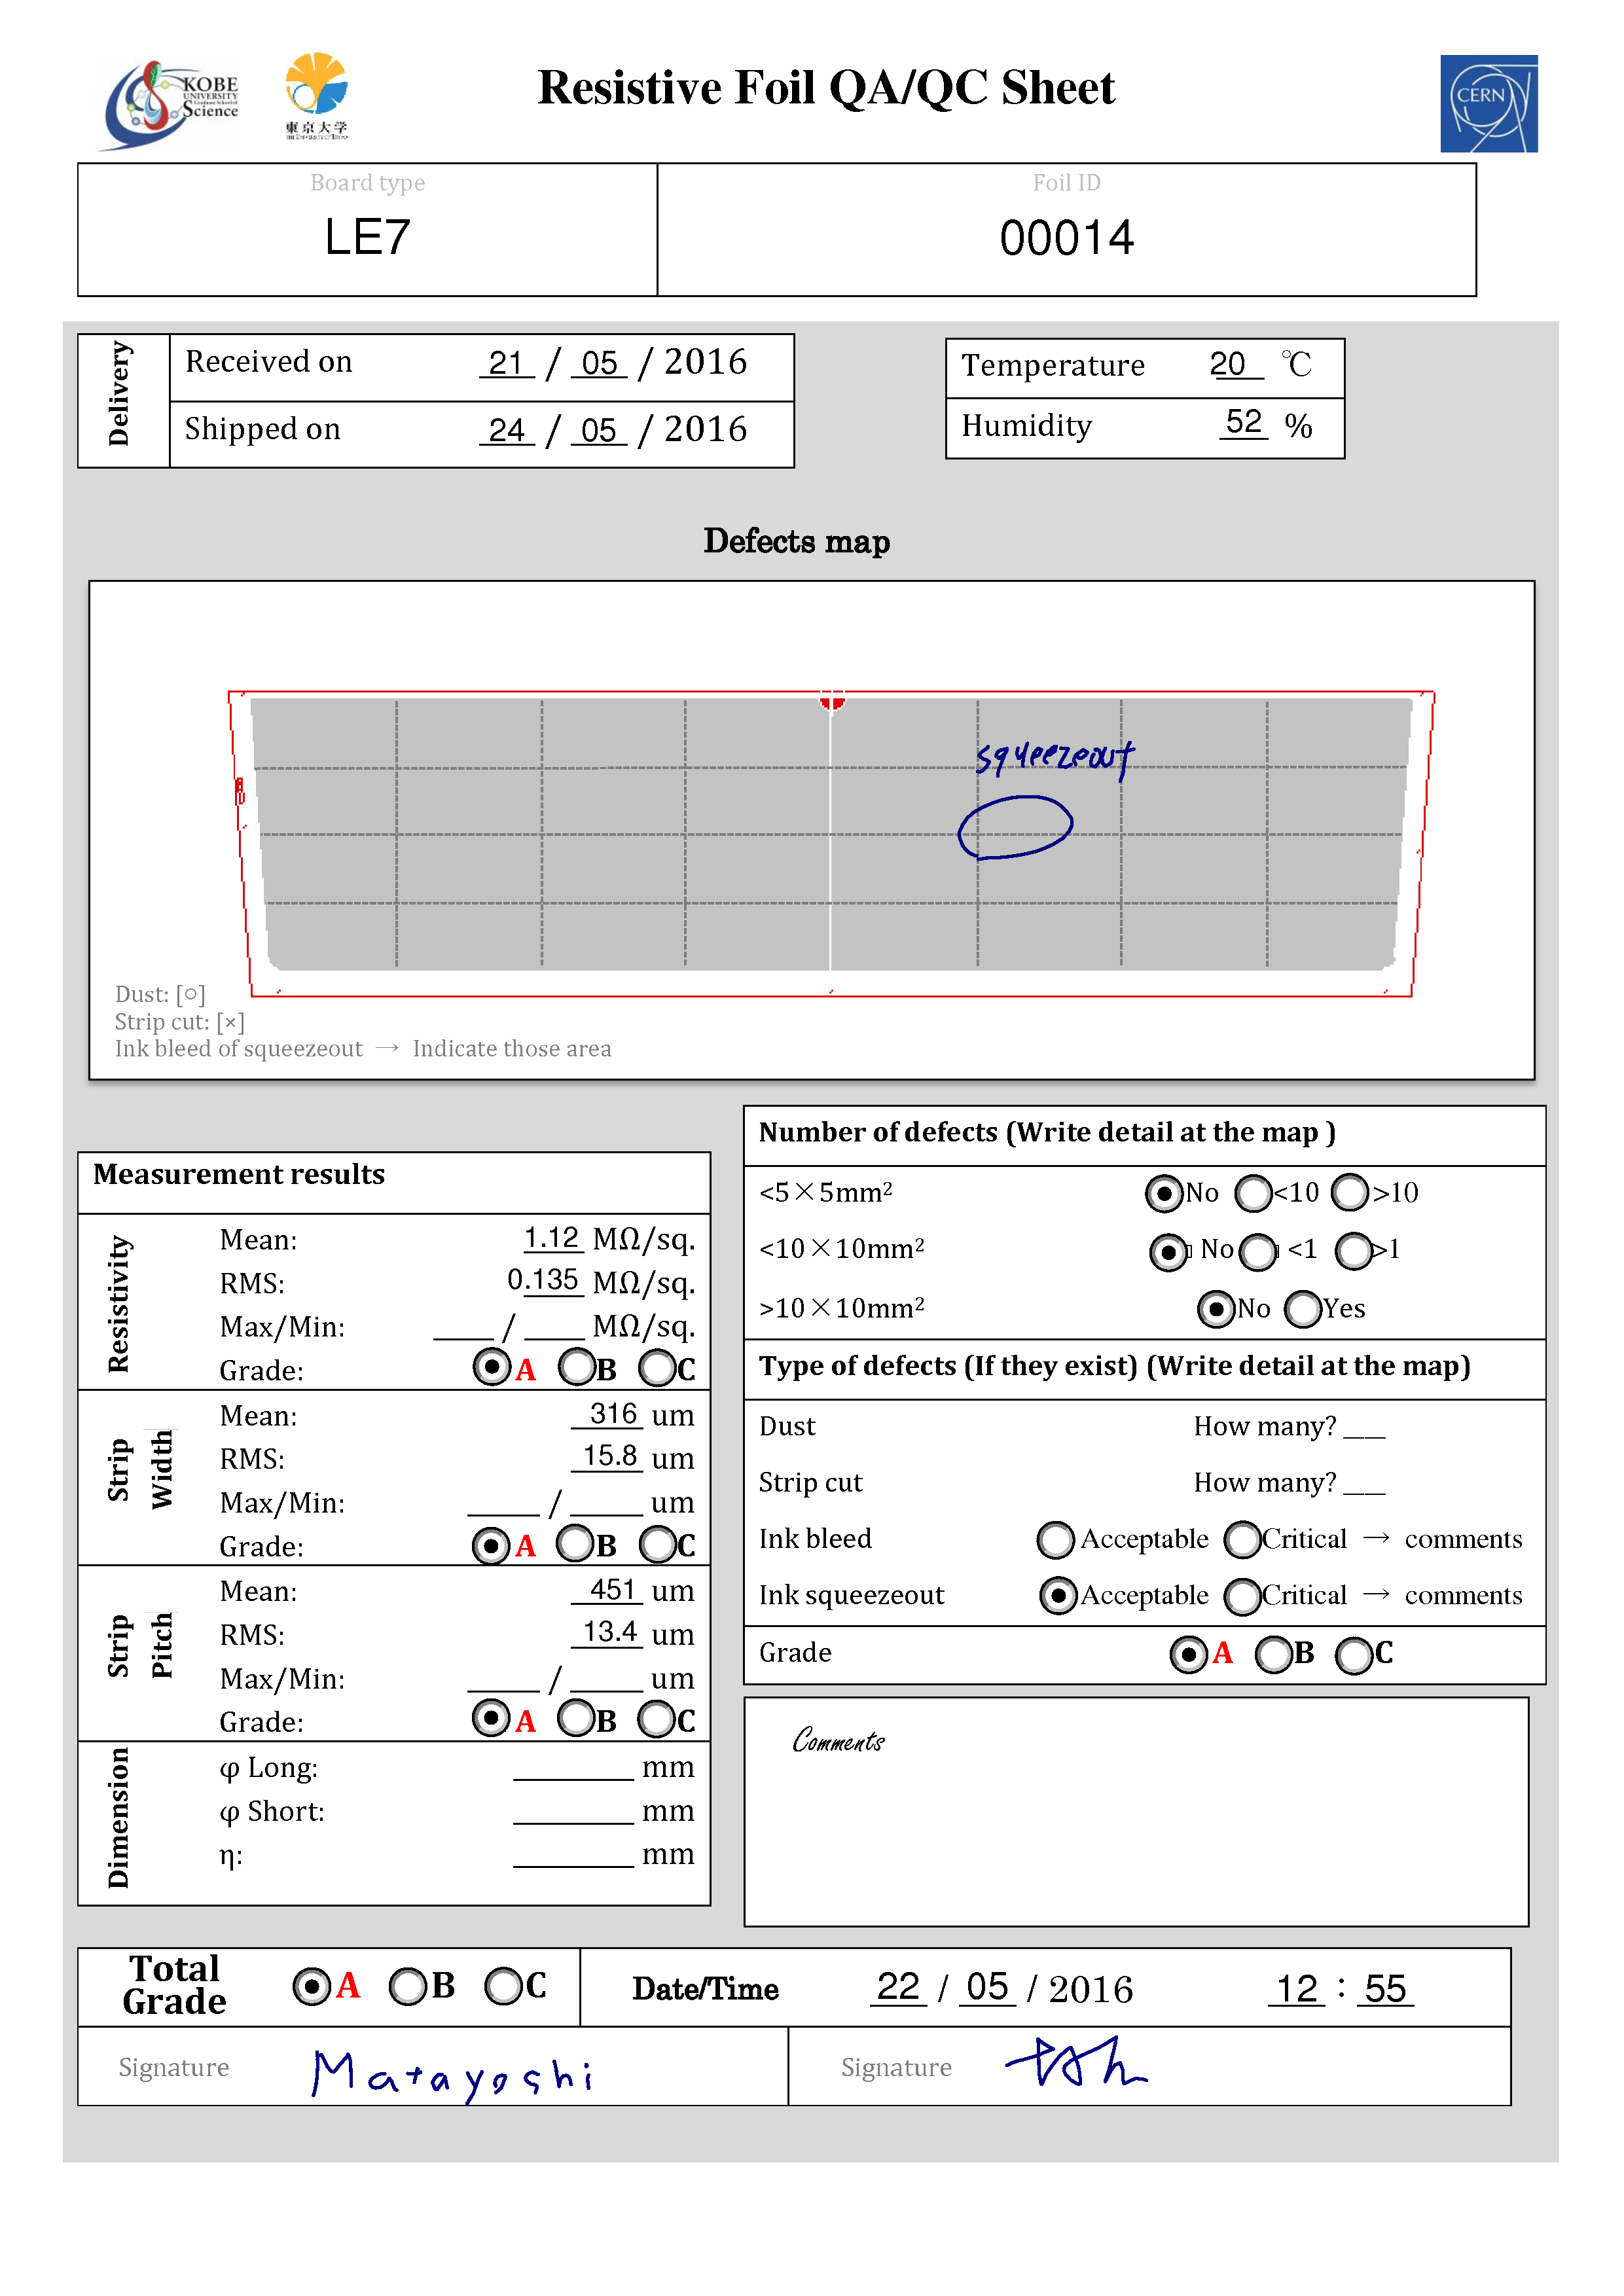
Task: Select Strip Width grade A radio button
Action: [490, 1545]
